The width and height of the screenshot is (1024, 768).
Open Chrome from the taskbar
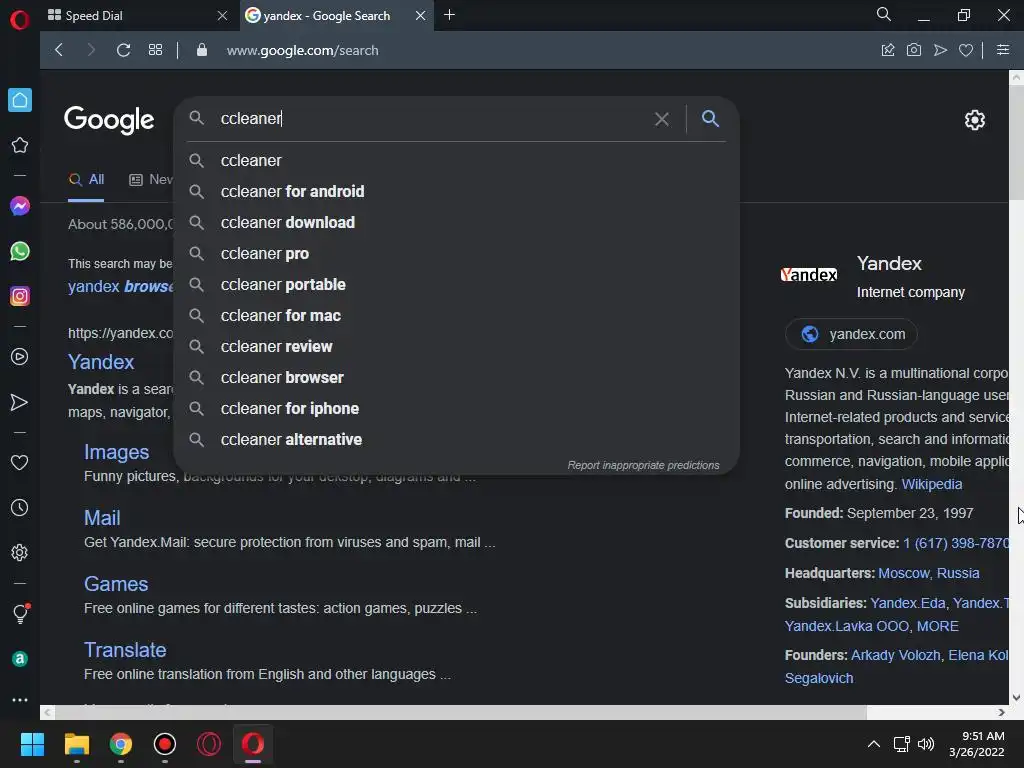(121, 744)
